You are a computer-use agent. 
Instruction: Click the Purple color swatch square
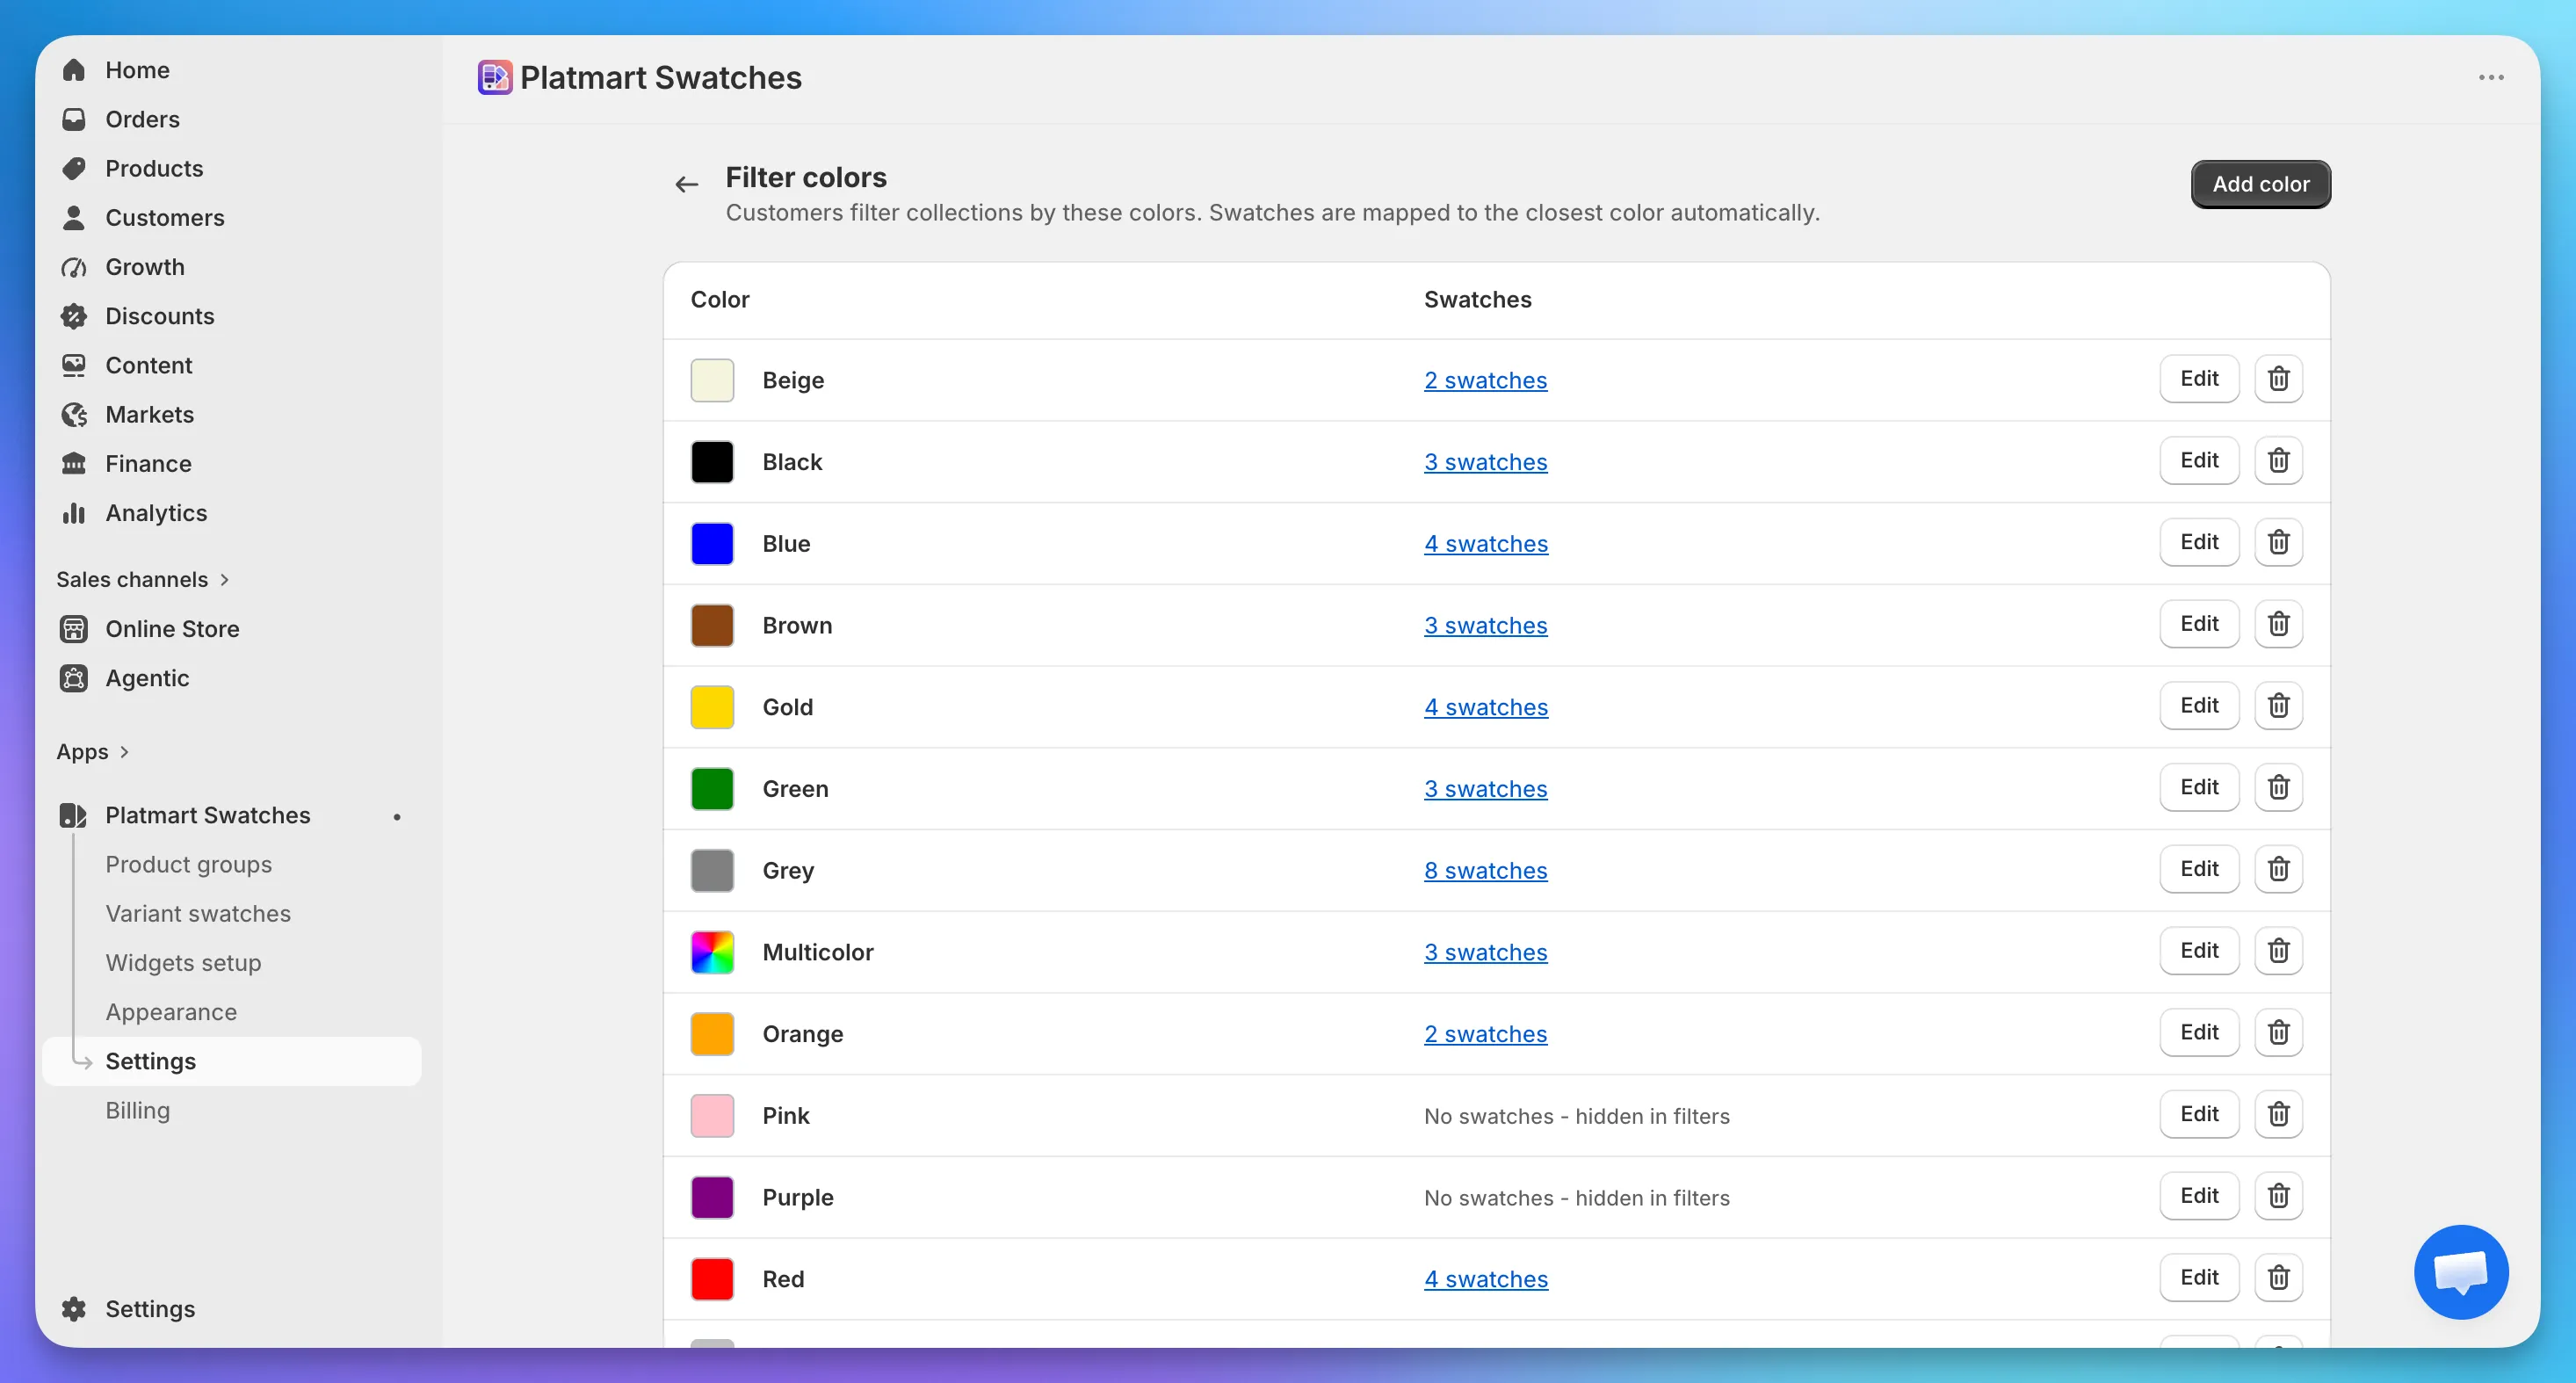pyautogui.click(x=712, y=1197)
